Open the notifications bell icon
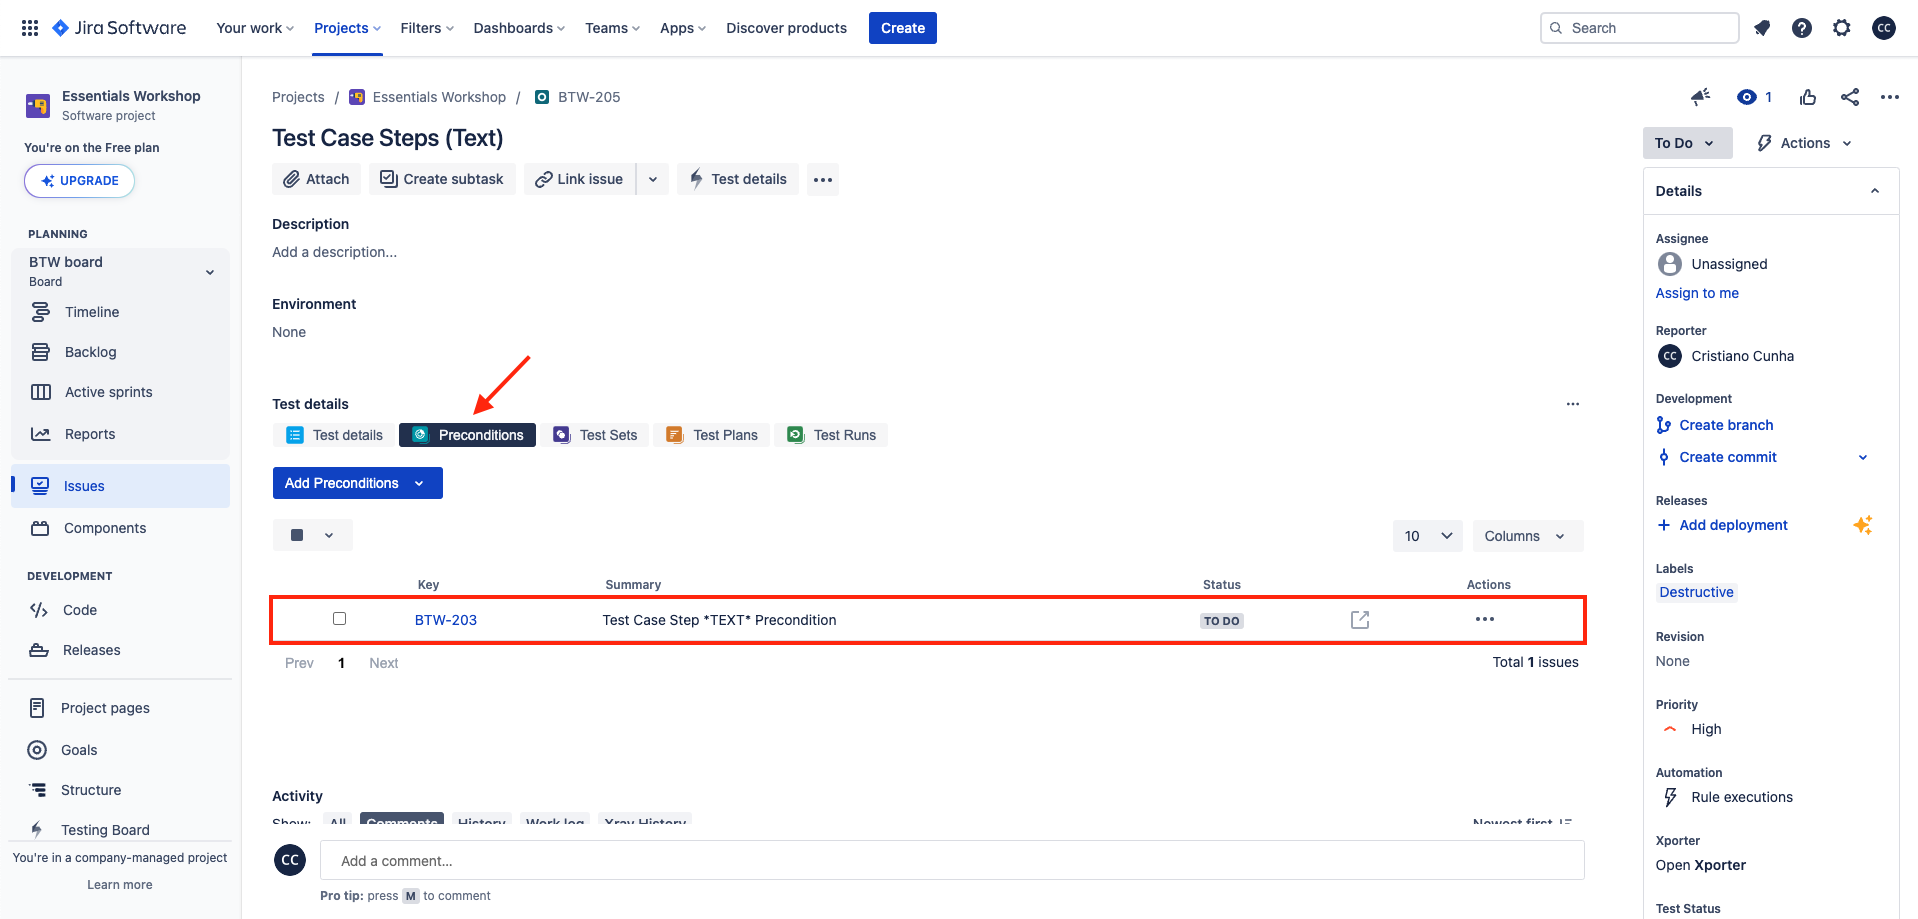The height and width of the screenshot is (919, 1918). click(1762, 28)
